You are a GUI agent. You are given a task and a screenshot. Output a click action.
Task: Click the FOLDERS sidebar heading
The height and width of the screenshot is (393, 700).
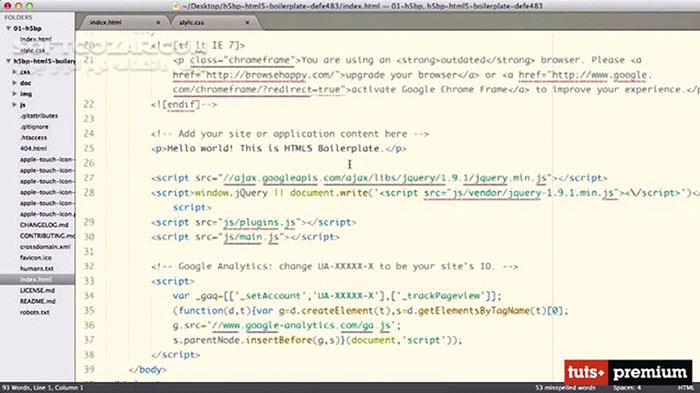tap(18, 17)
